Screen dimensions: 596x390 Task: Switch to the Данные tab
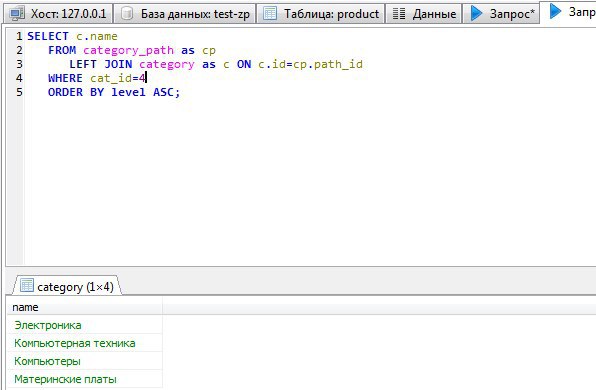coord(424,14)
